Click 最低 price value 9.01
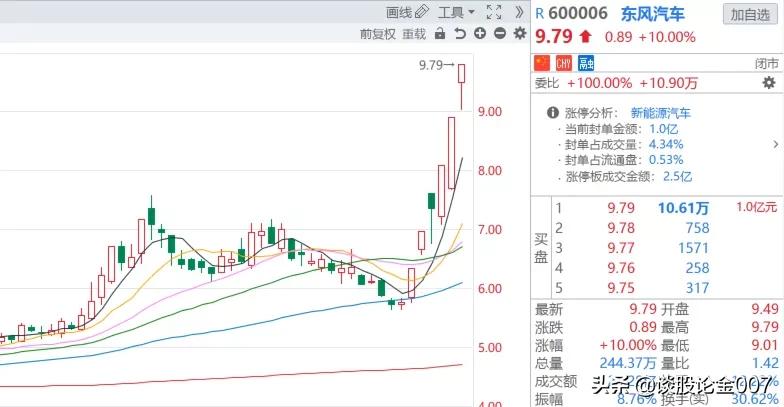Viewport: 784px width, 407px height. (765, 345)
